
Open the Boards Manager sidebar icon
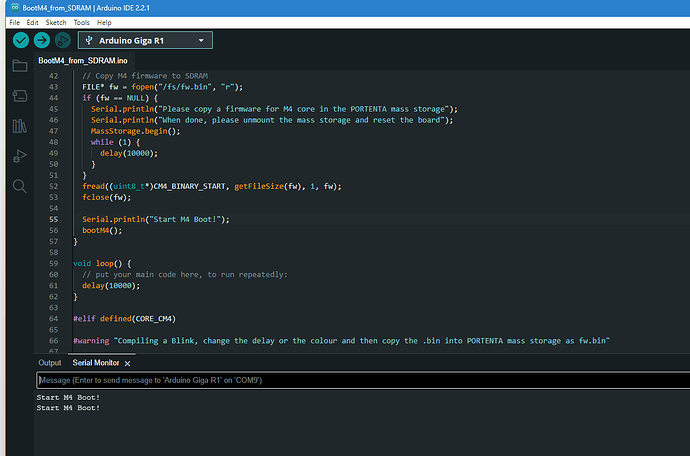coord(19,96)
